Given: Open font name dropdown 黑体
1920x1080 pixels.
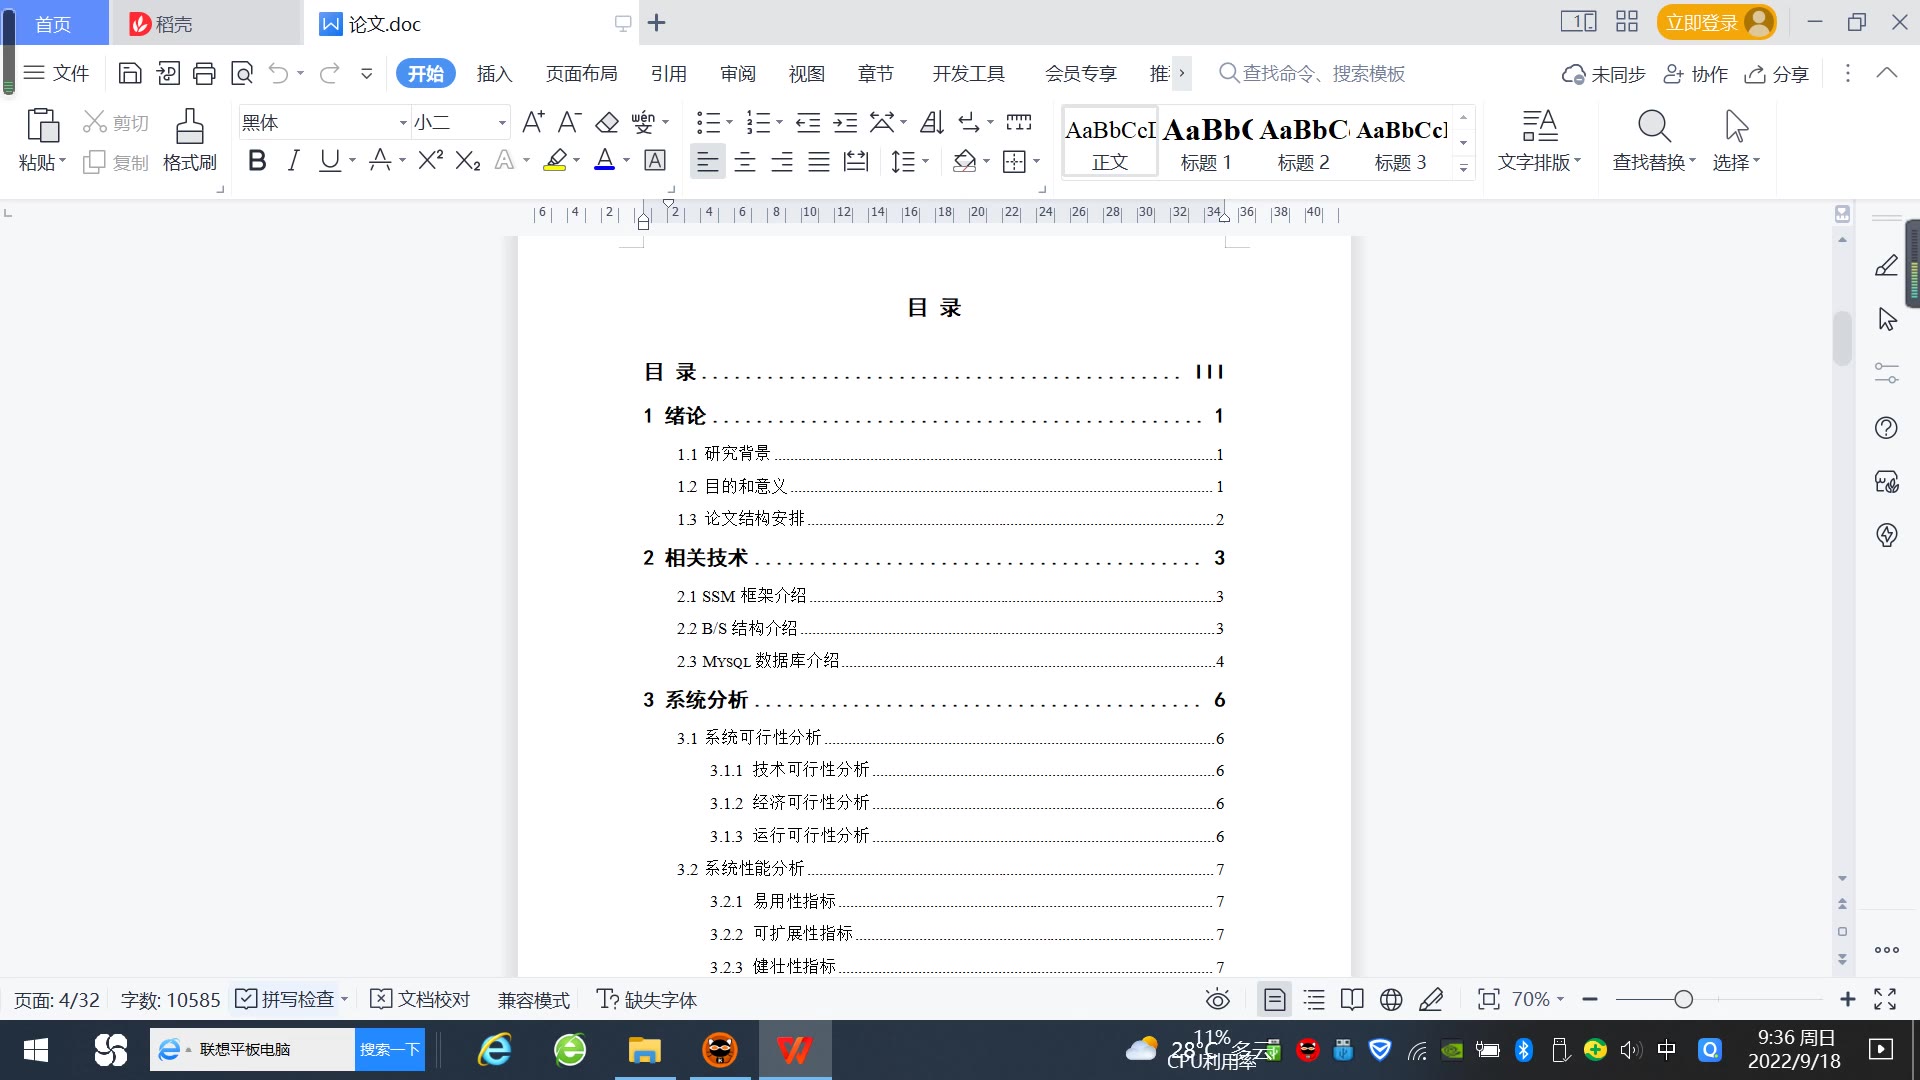Looking at the screenshot, I should pyautogui.click(x=403, y=123).
